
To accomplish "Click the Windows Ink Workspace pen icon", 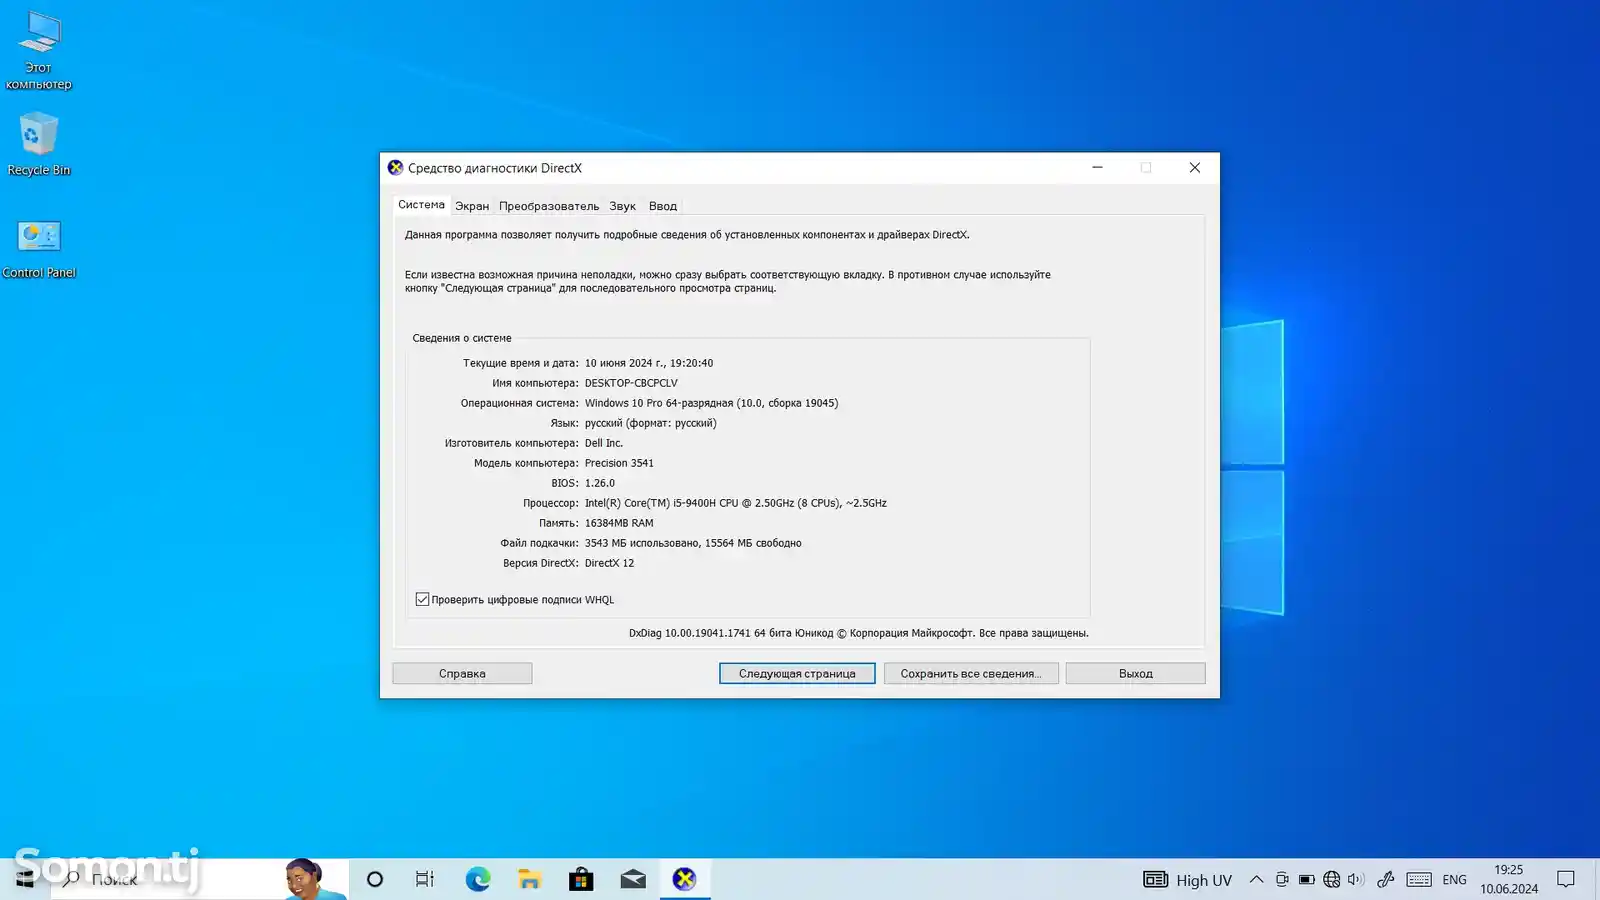I will tap(1386, 880).
